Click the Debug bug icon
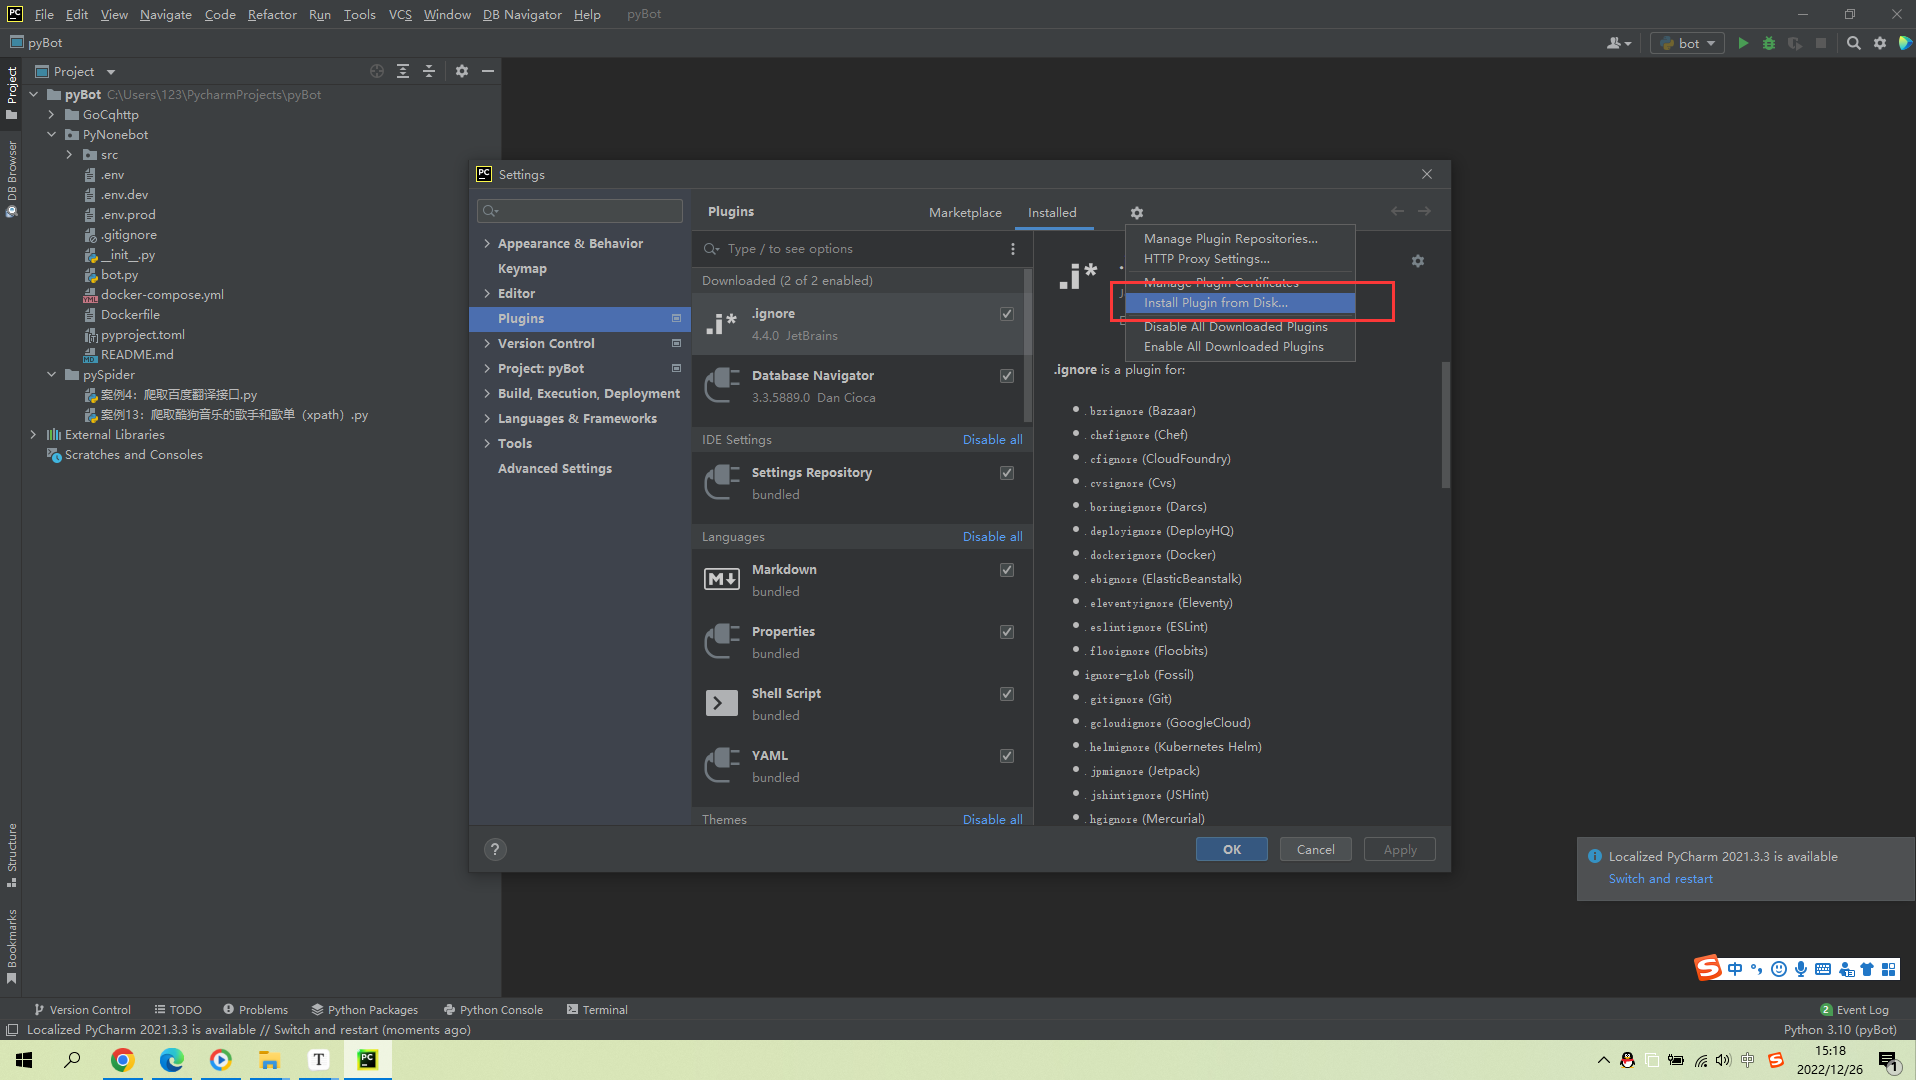The width and height of the screenshot is (1916, 1080). 1769,43
